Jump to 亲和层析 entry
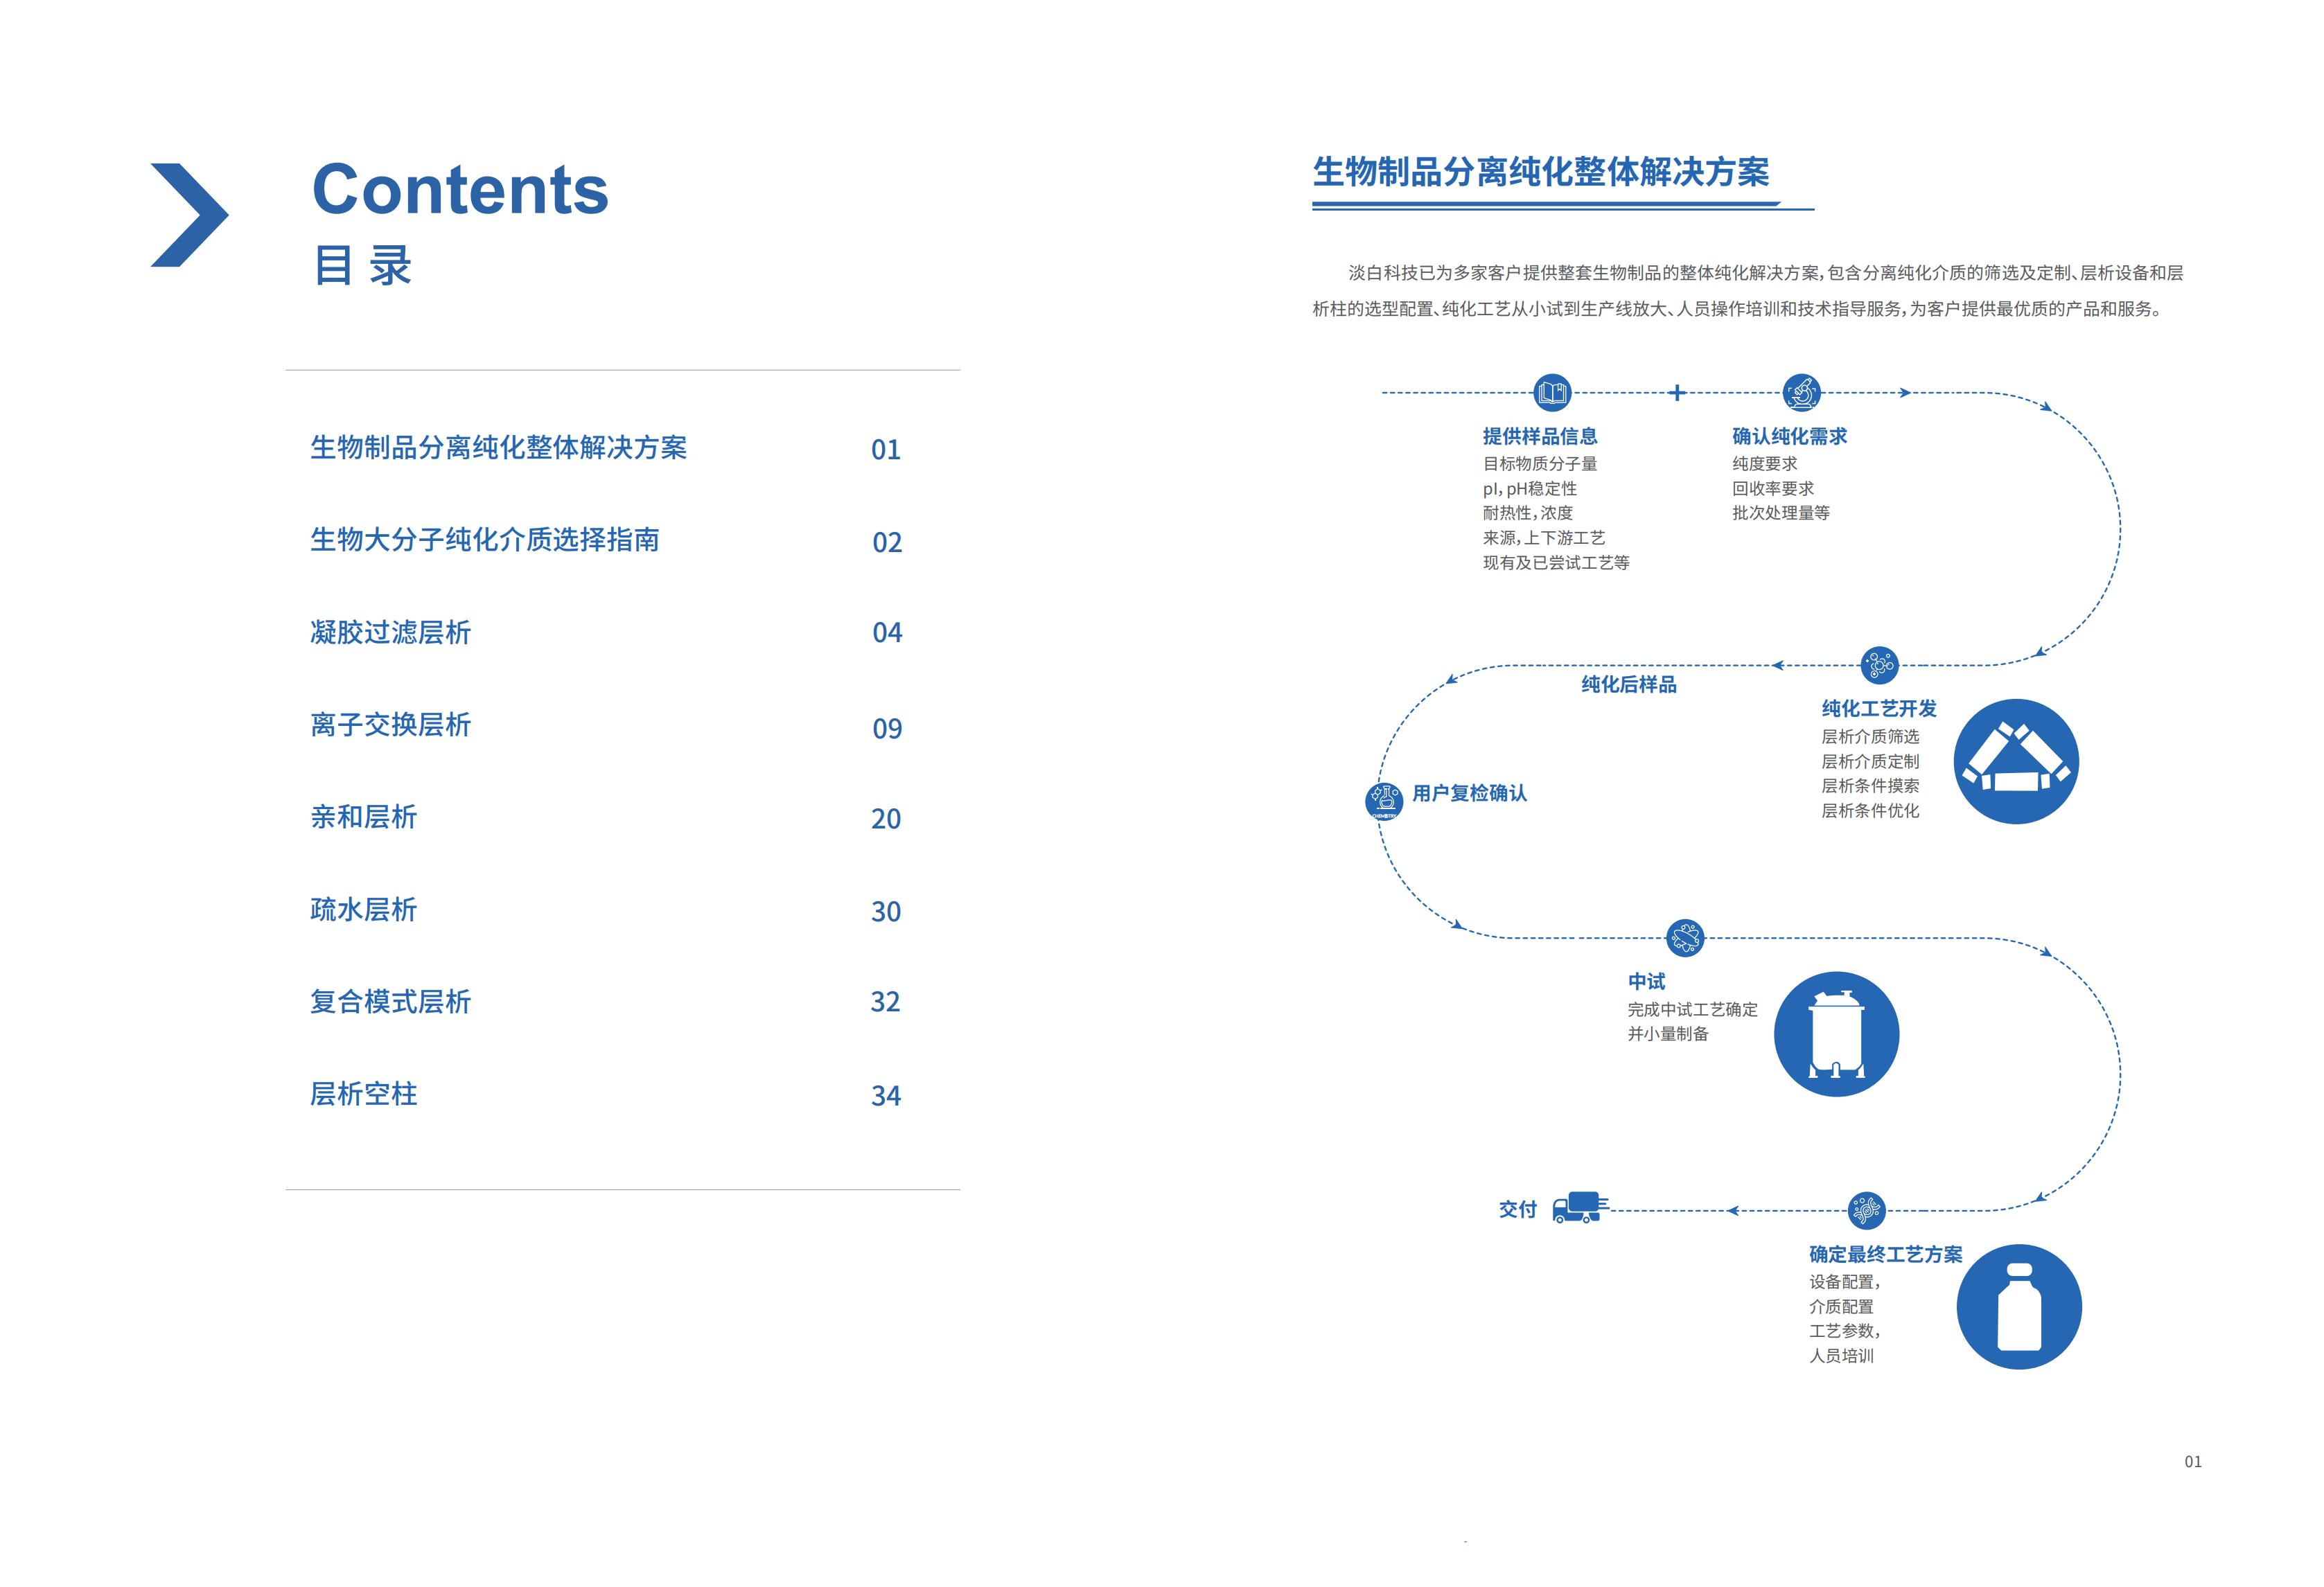2324x1587 pixels. click(363, 817)
